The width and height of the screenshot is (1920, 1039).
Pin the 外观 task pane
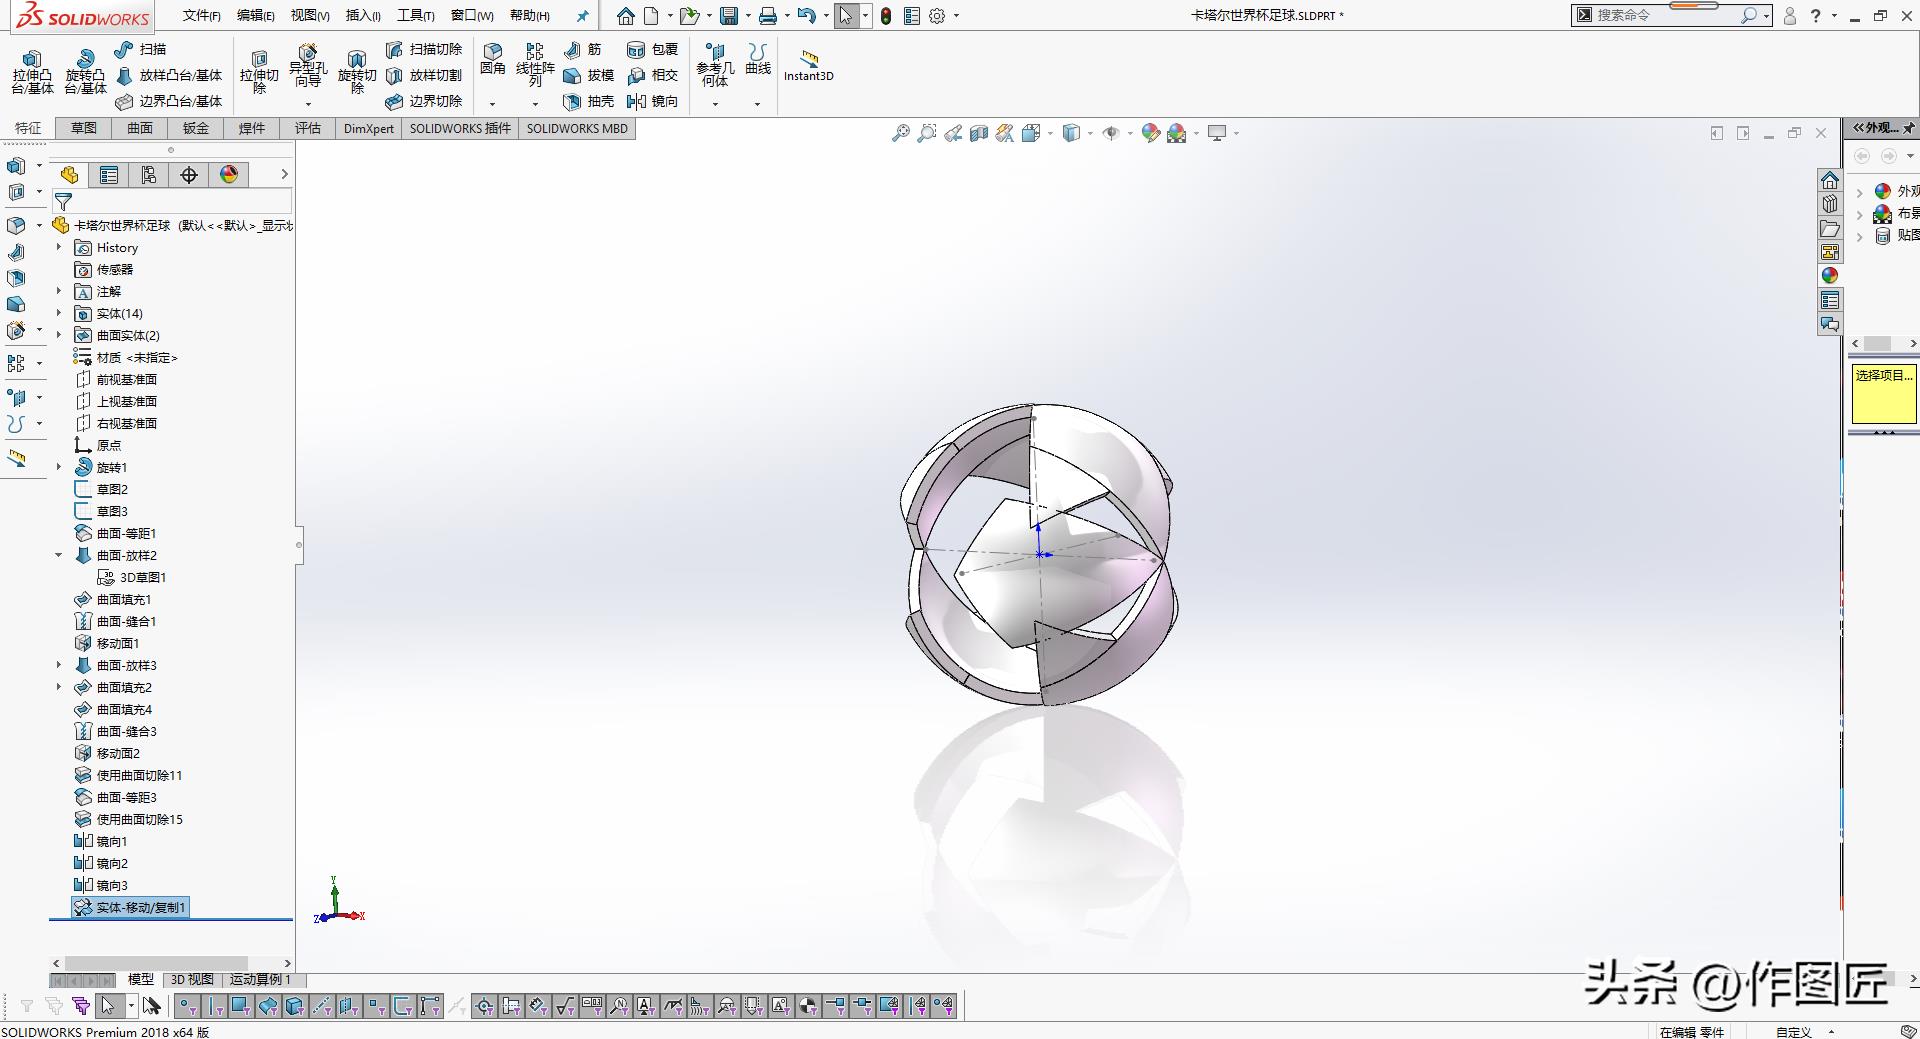(x=1908, y=128)
